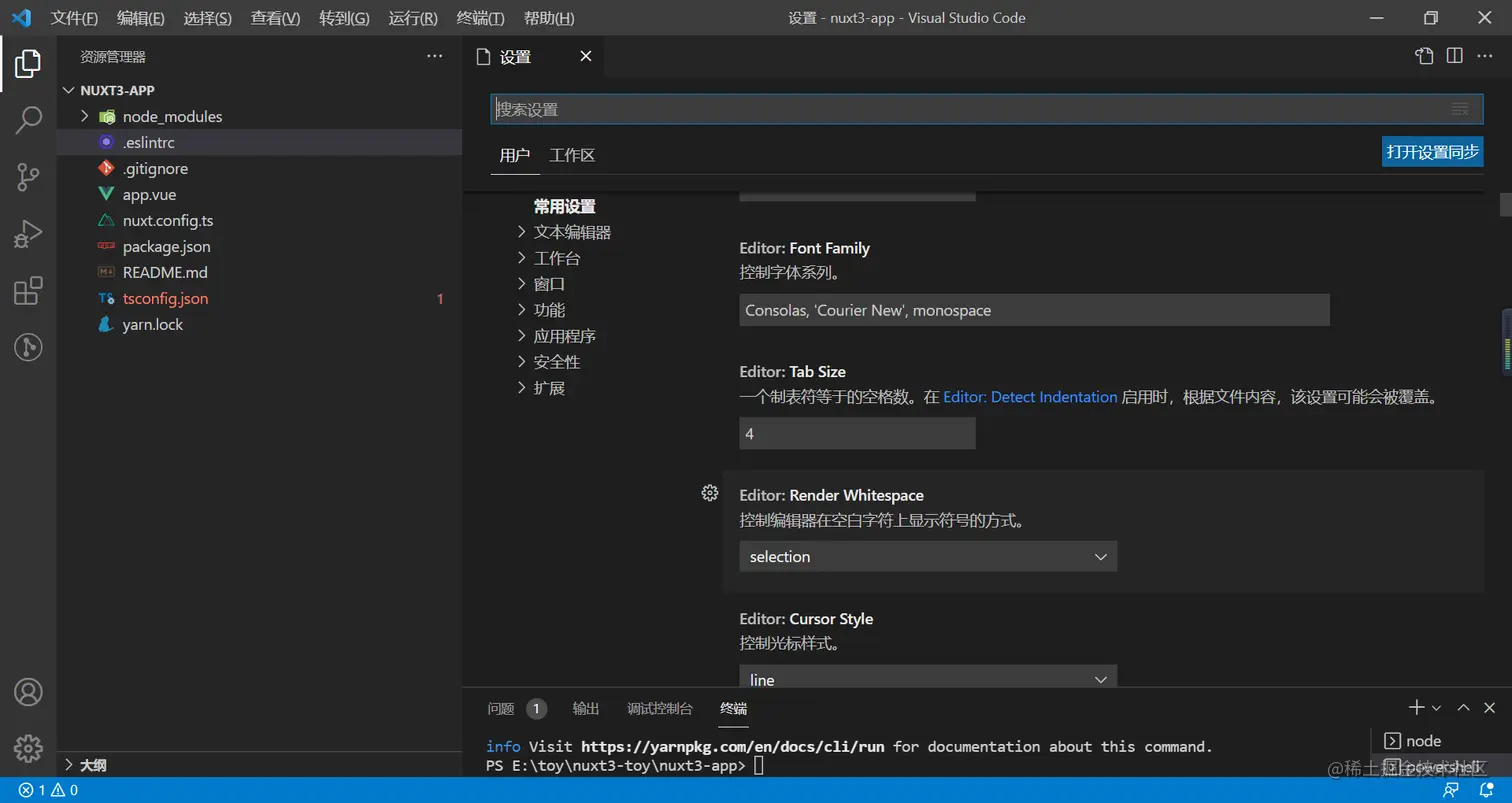Viewport: 1512px width, 803px height.
Task: Open Source Control view icon
Action: point(28,177)
